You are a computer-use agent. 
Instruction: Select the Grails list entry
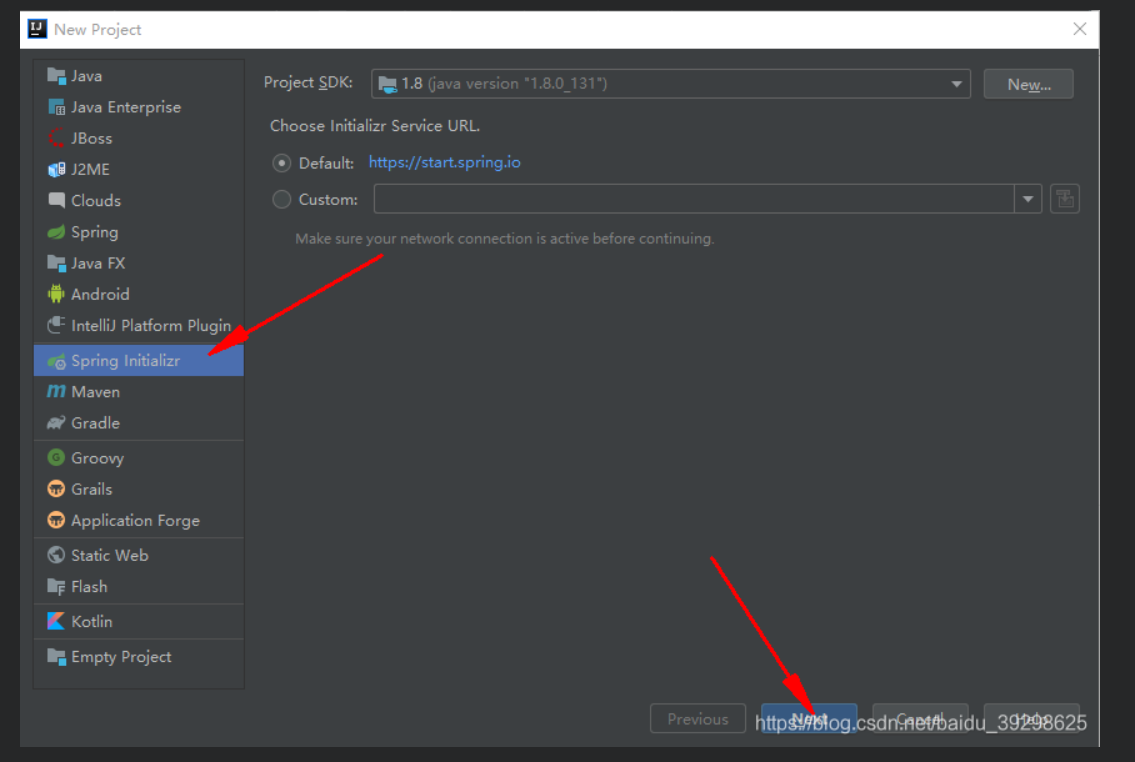click(139, 489)
